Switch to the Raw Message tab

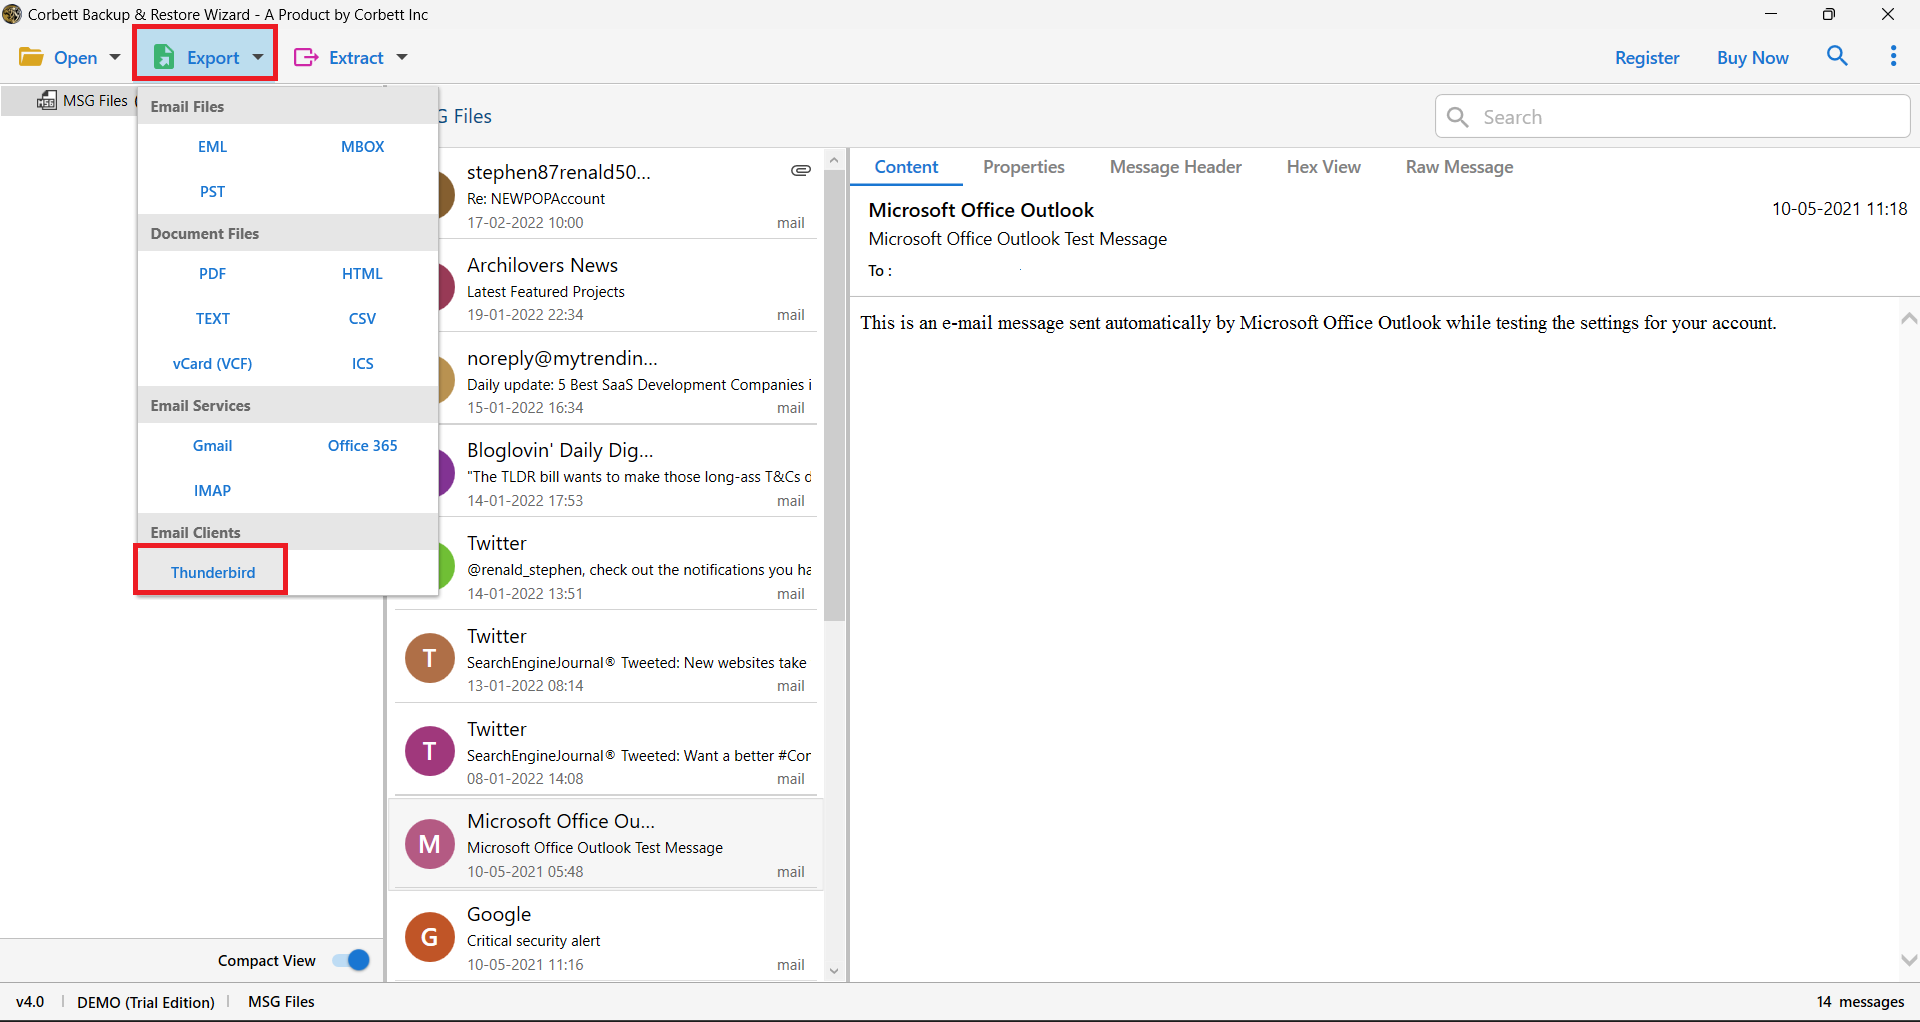[1459, 167]
